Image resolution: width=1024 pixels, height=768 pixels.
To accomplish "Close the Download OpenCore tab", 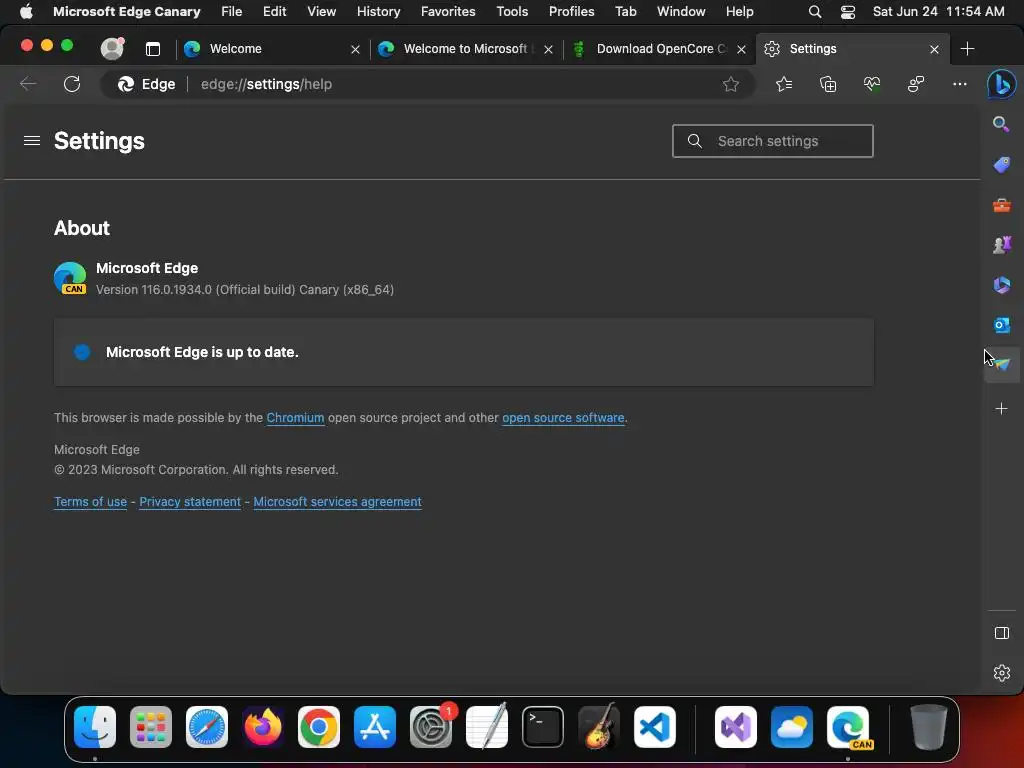I will 741,50.
